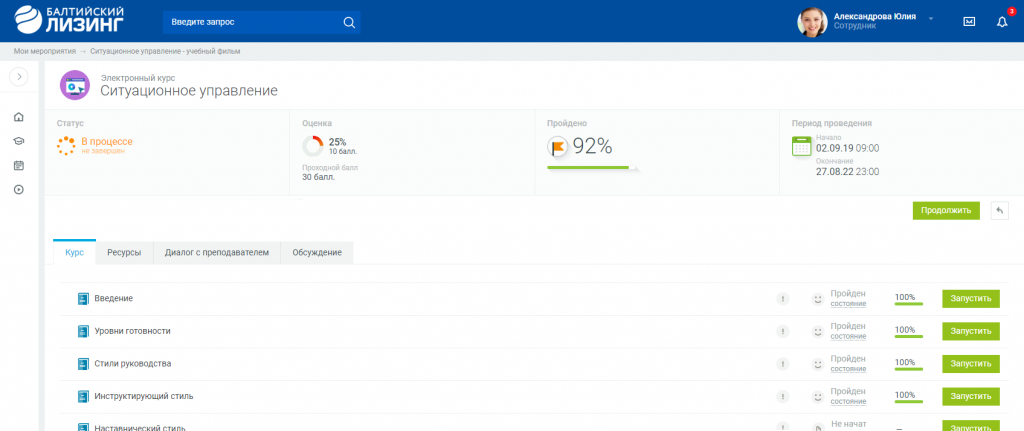
Task: Launch the Введение module with Запустить
Action: (970, 298)
